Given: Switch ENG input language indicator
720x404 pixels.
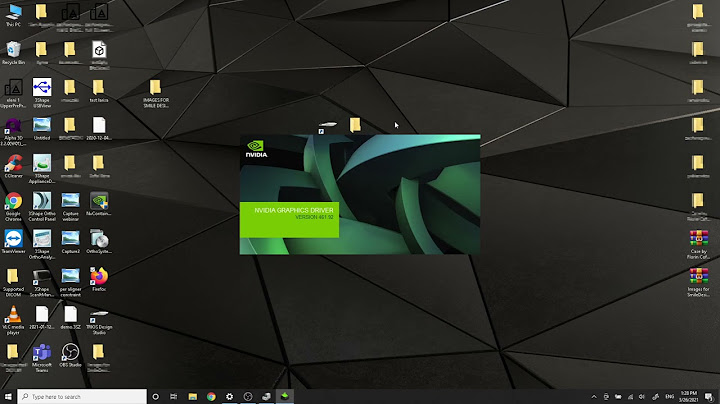Looking at the screenshot, I should [669, 397].
